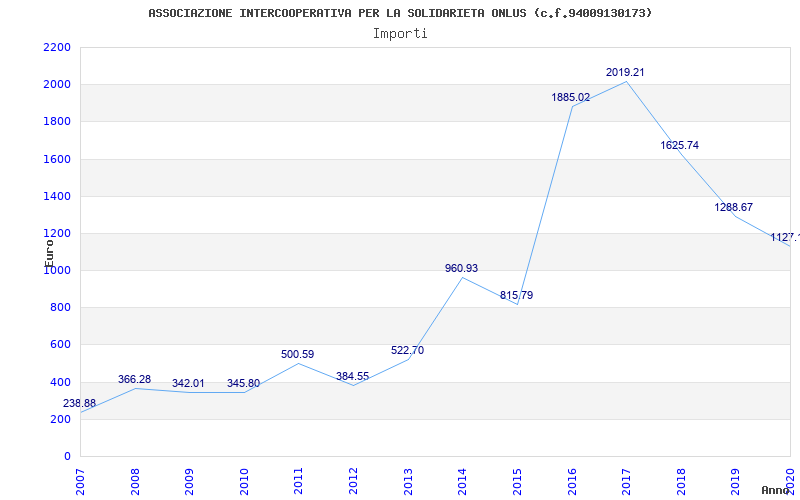
Task: Select the 2011 x-axis tick label
Action: 299,481
